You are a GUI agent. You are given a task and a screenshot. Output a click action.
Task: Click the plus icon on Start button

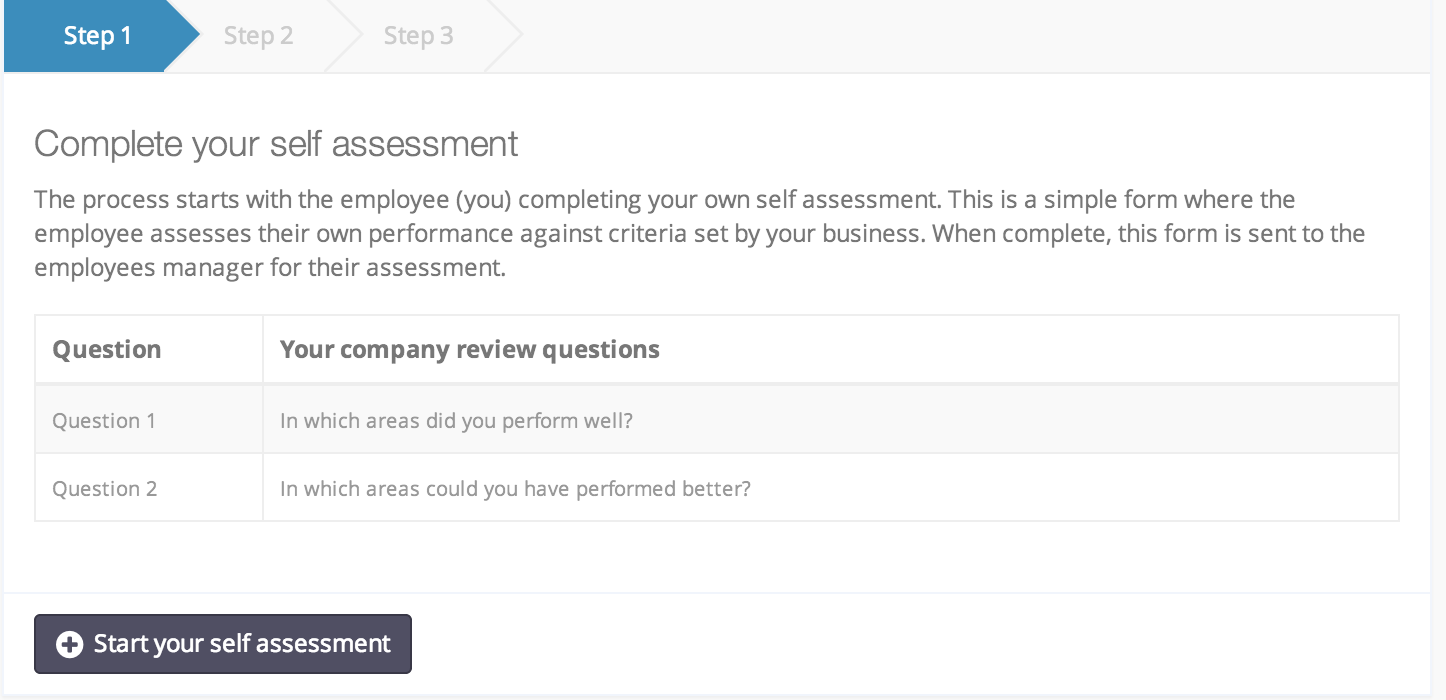click(x=69, y=645)
